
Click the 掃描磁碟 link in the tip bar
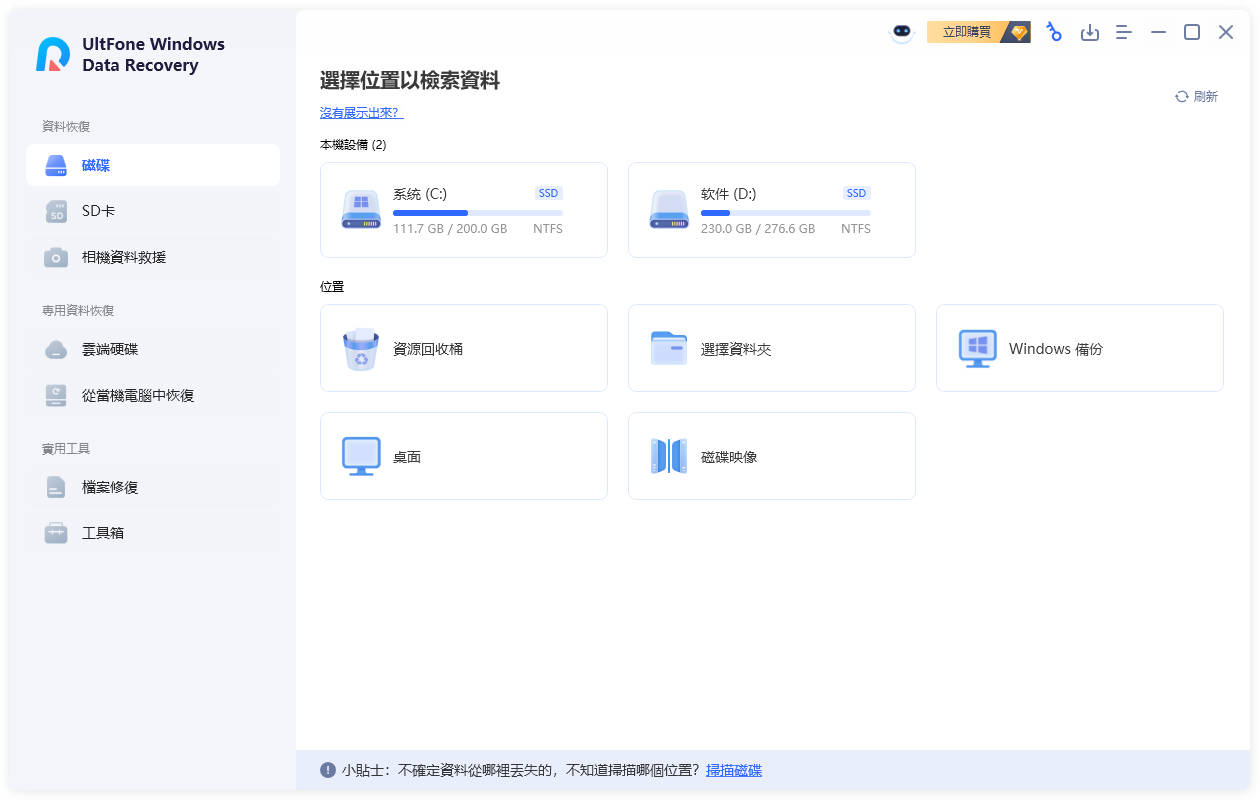tap(733, 770)
